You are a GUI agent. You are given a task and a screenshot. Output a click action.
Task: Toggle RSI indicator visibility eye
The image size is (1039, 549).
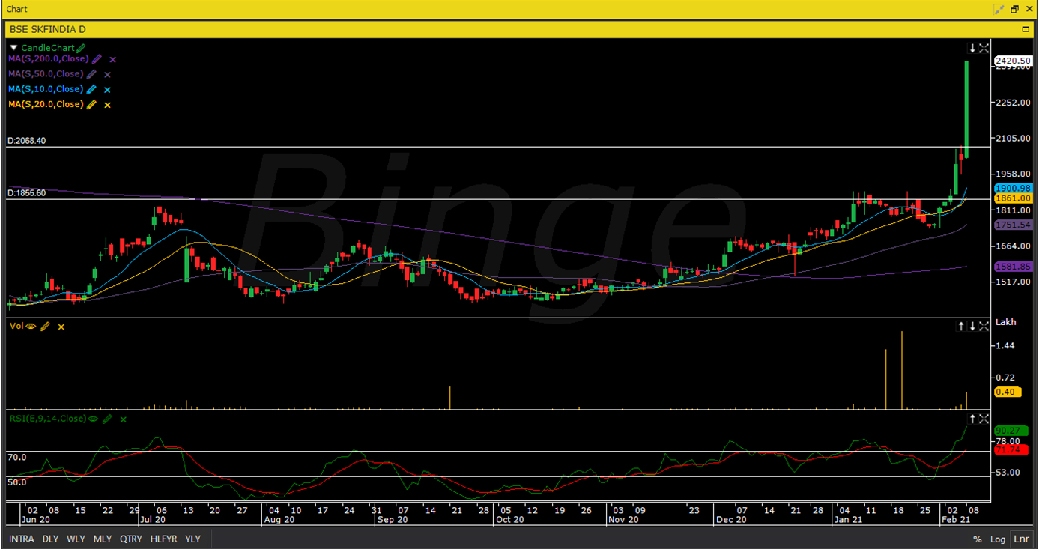click(x=93, y=419)
